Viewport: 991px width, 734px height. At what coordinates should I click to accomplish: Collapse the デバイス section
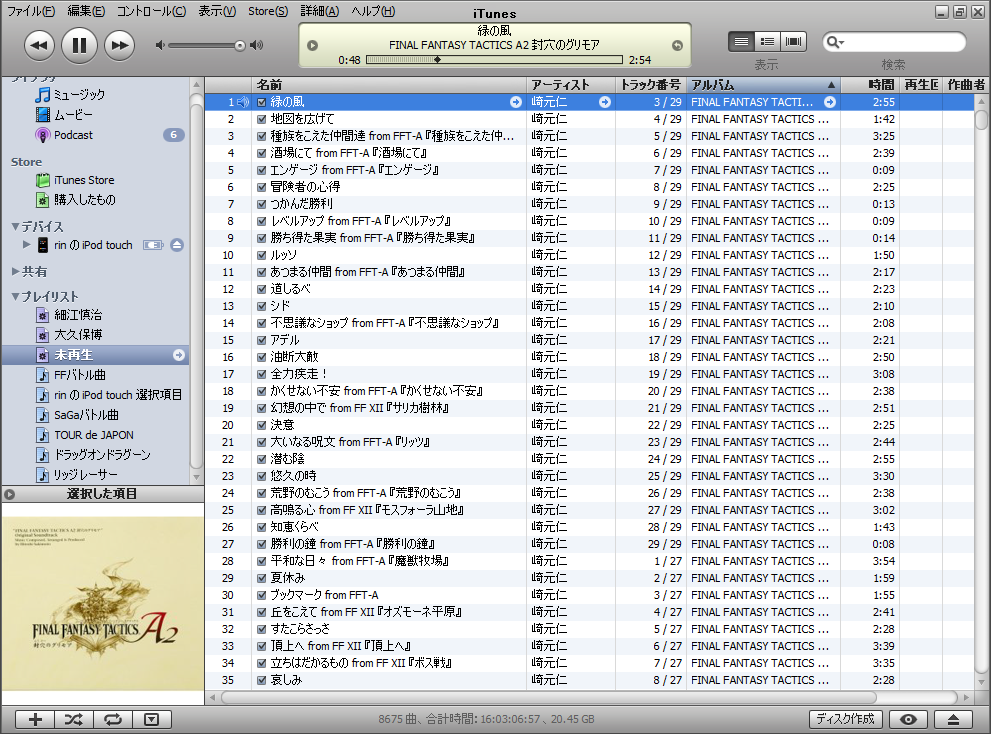pos(15,226)
